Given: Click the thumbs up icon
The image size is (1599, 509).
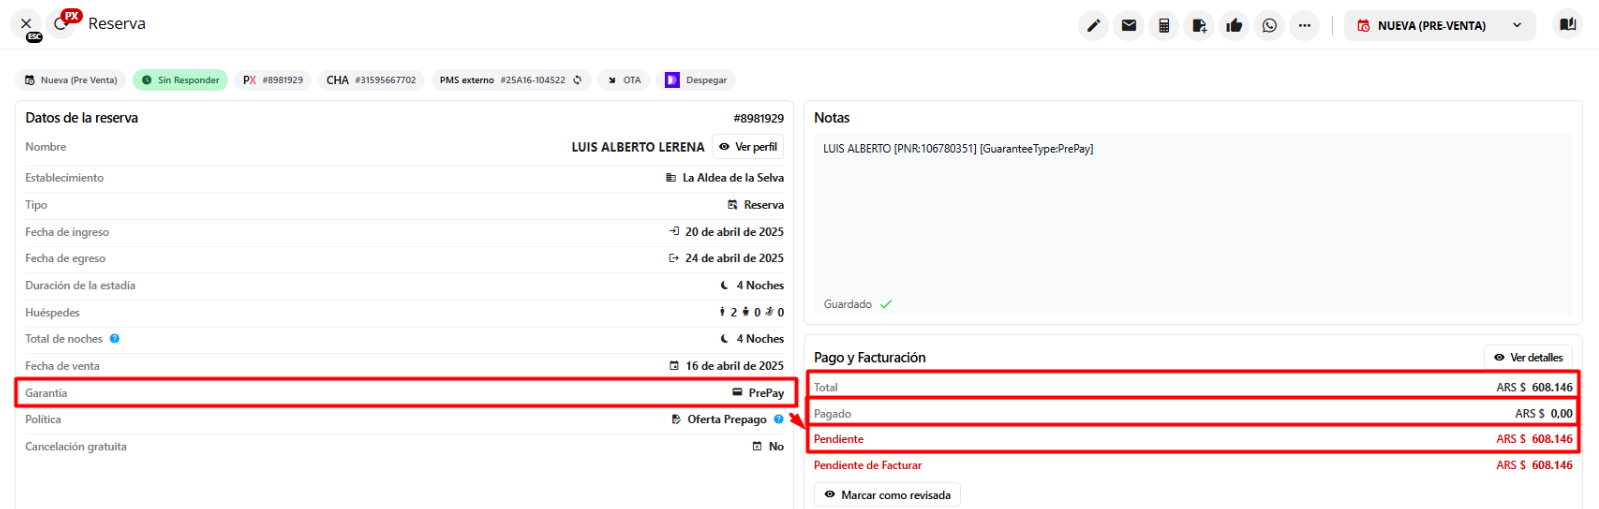Looking at the screenshot, I should pyautogui.click(x=1234, y=26).
